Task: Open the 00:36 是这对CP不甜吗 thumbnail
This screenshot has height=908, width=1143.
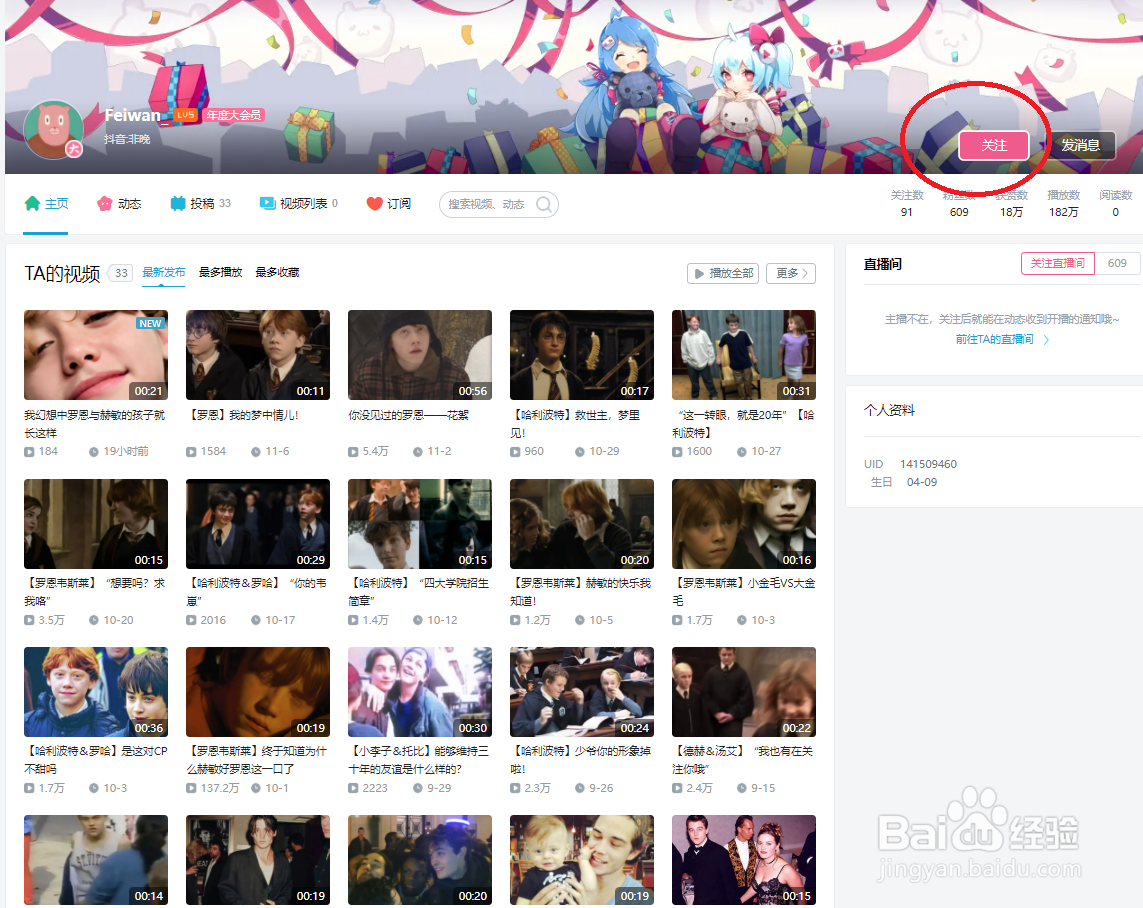Action: [95, 692]
